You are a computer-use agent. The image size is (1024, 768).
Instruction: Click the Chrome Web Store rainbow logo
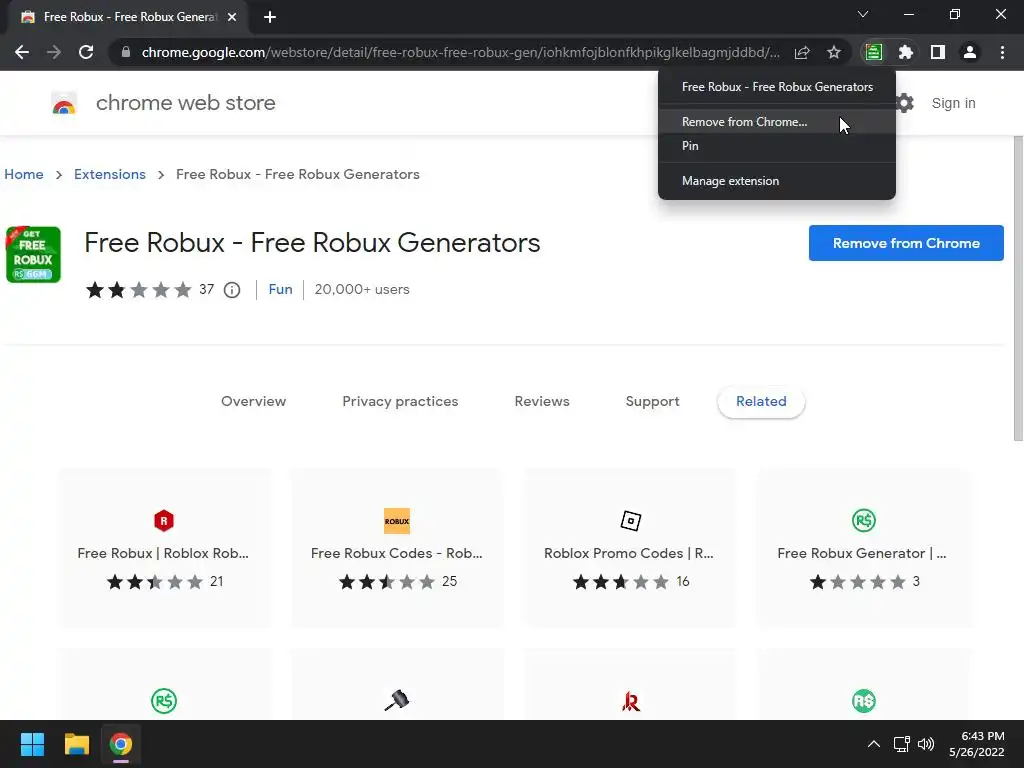64,103
